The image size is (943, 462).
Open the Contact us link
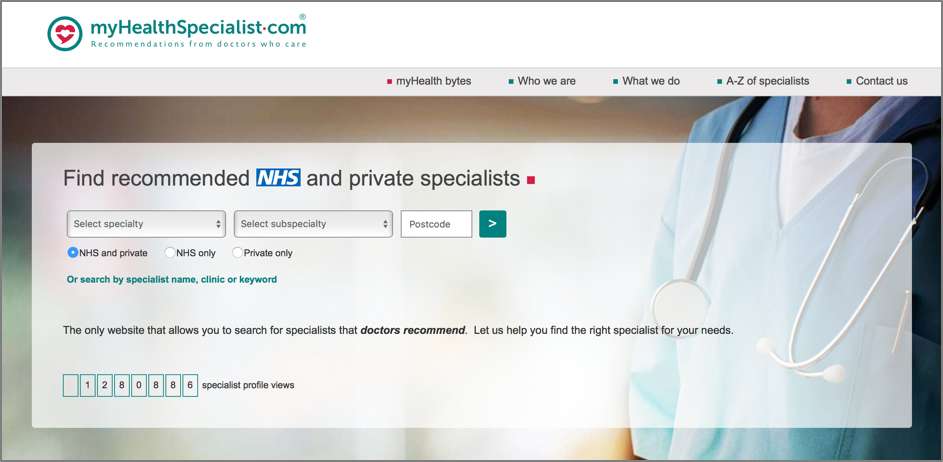(x=882, y=81)
